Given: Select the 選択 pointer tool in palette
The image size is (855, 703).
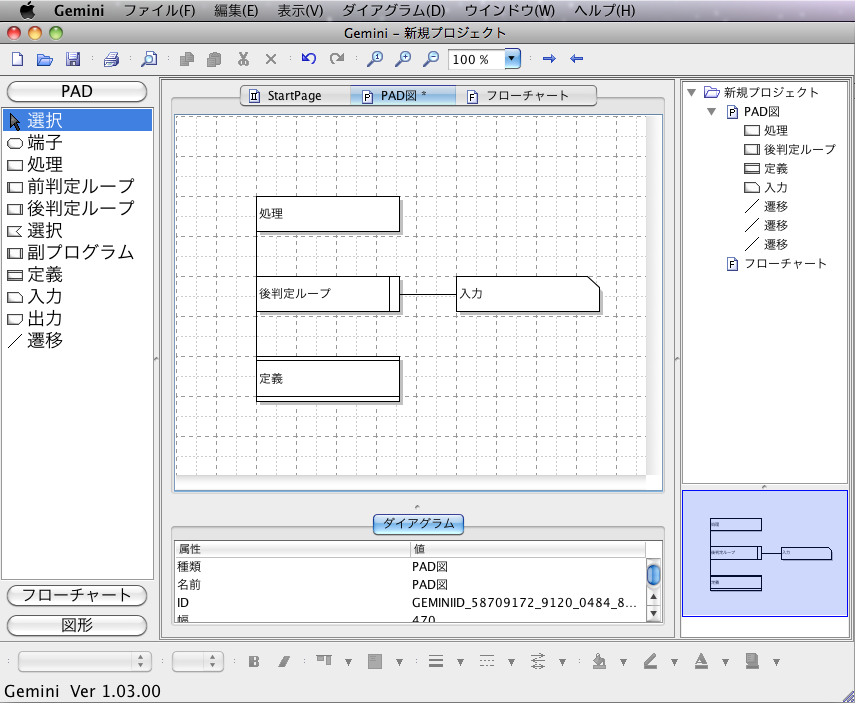Looking at the screenshot, I should 77,120.
